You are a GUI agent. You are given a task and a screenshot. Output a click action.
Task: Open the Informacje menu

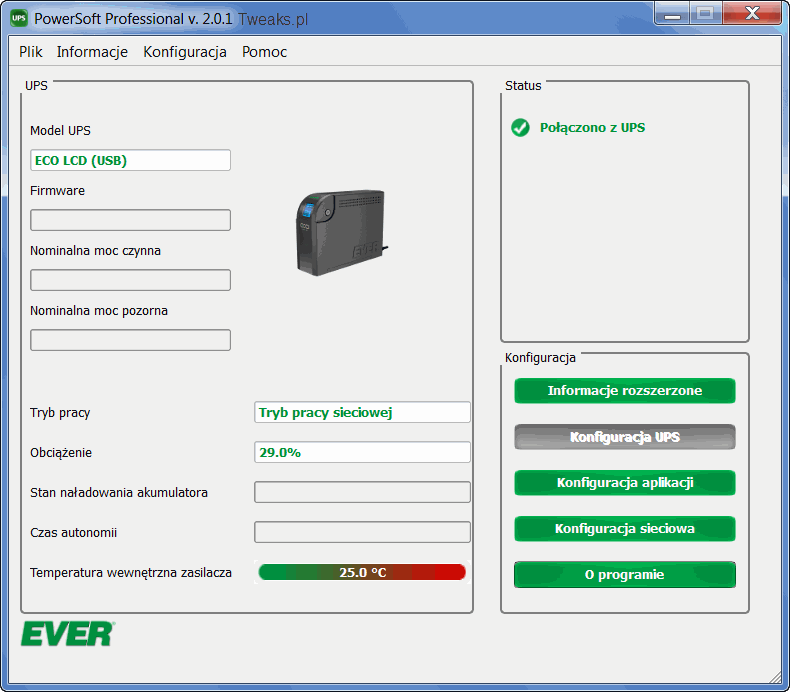(x=92, y=52)
